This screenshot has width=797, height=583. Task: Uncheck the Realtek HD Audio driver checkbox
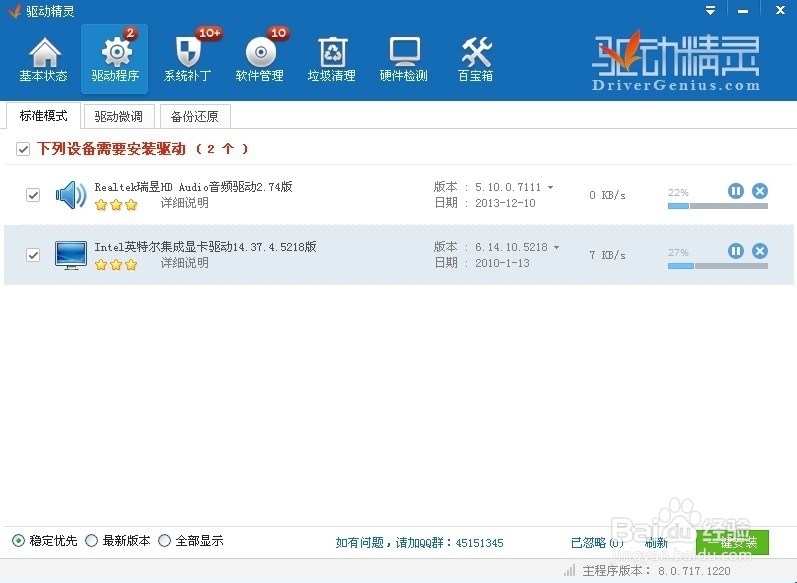[x=33, y=195]
